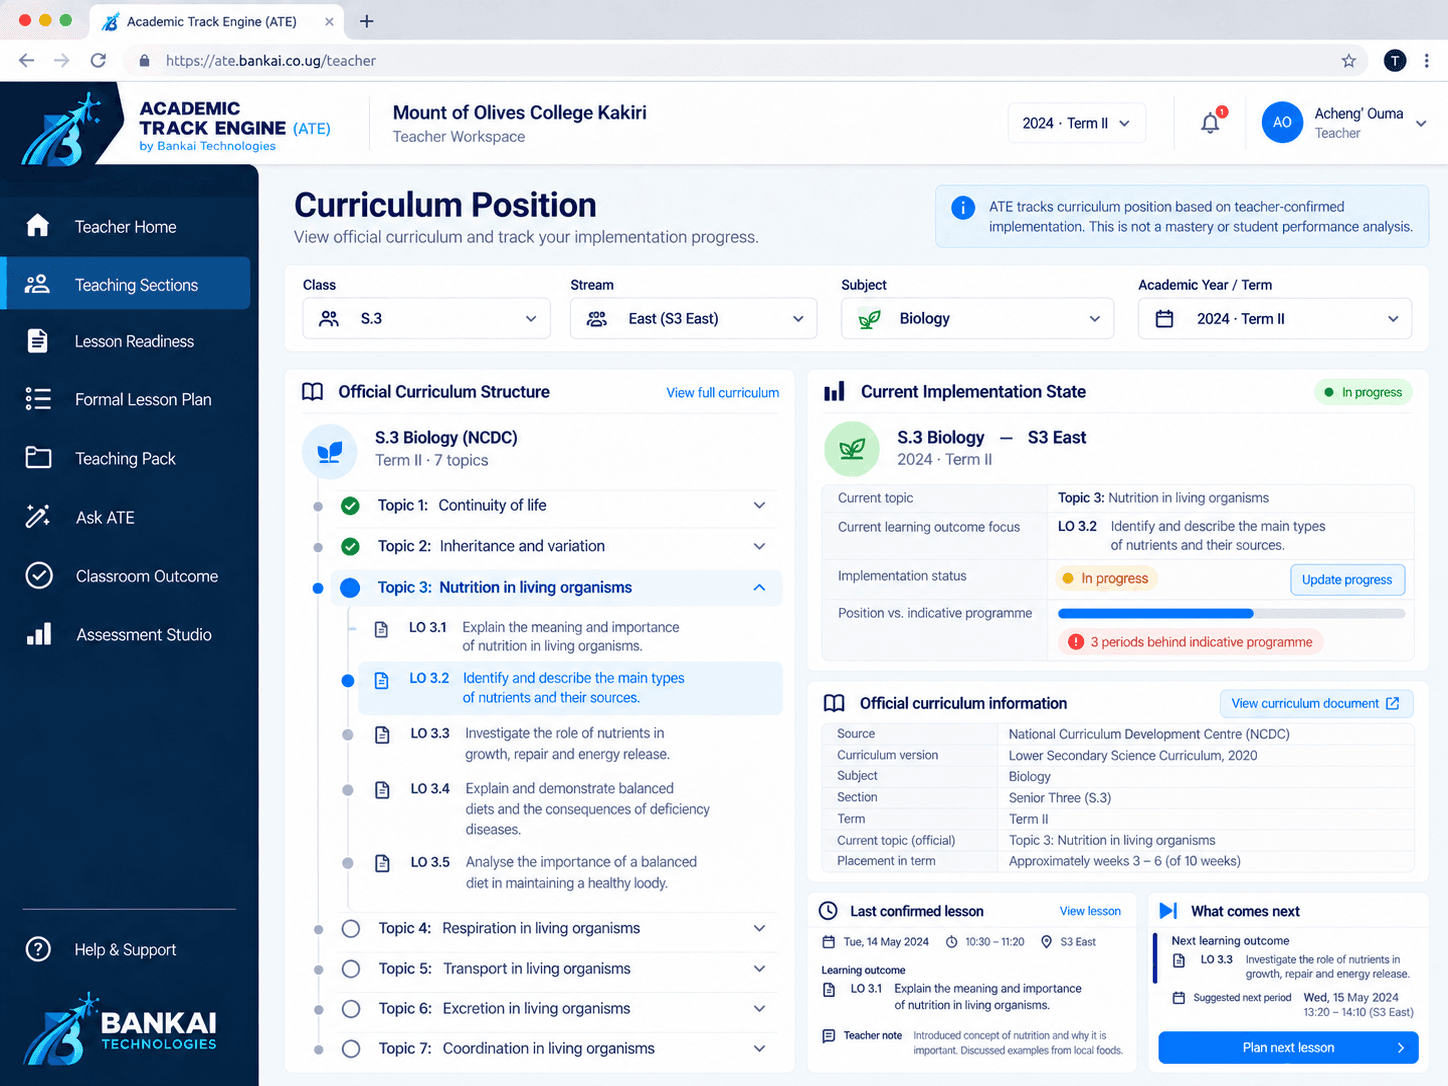This screenshot has width=1448, height=1086.
Task: Click the Academic Track Engine rocket logo
Action: [62, 130]
